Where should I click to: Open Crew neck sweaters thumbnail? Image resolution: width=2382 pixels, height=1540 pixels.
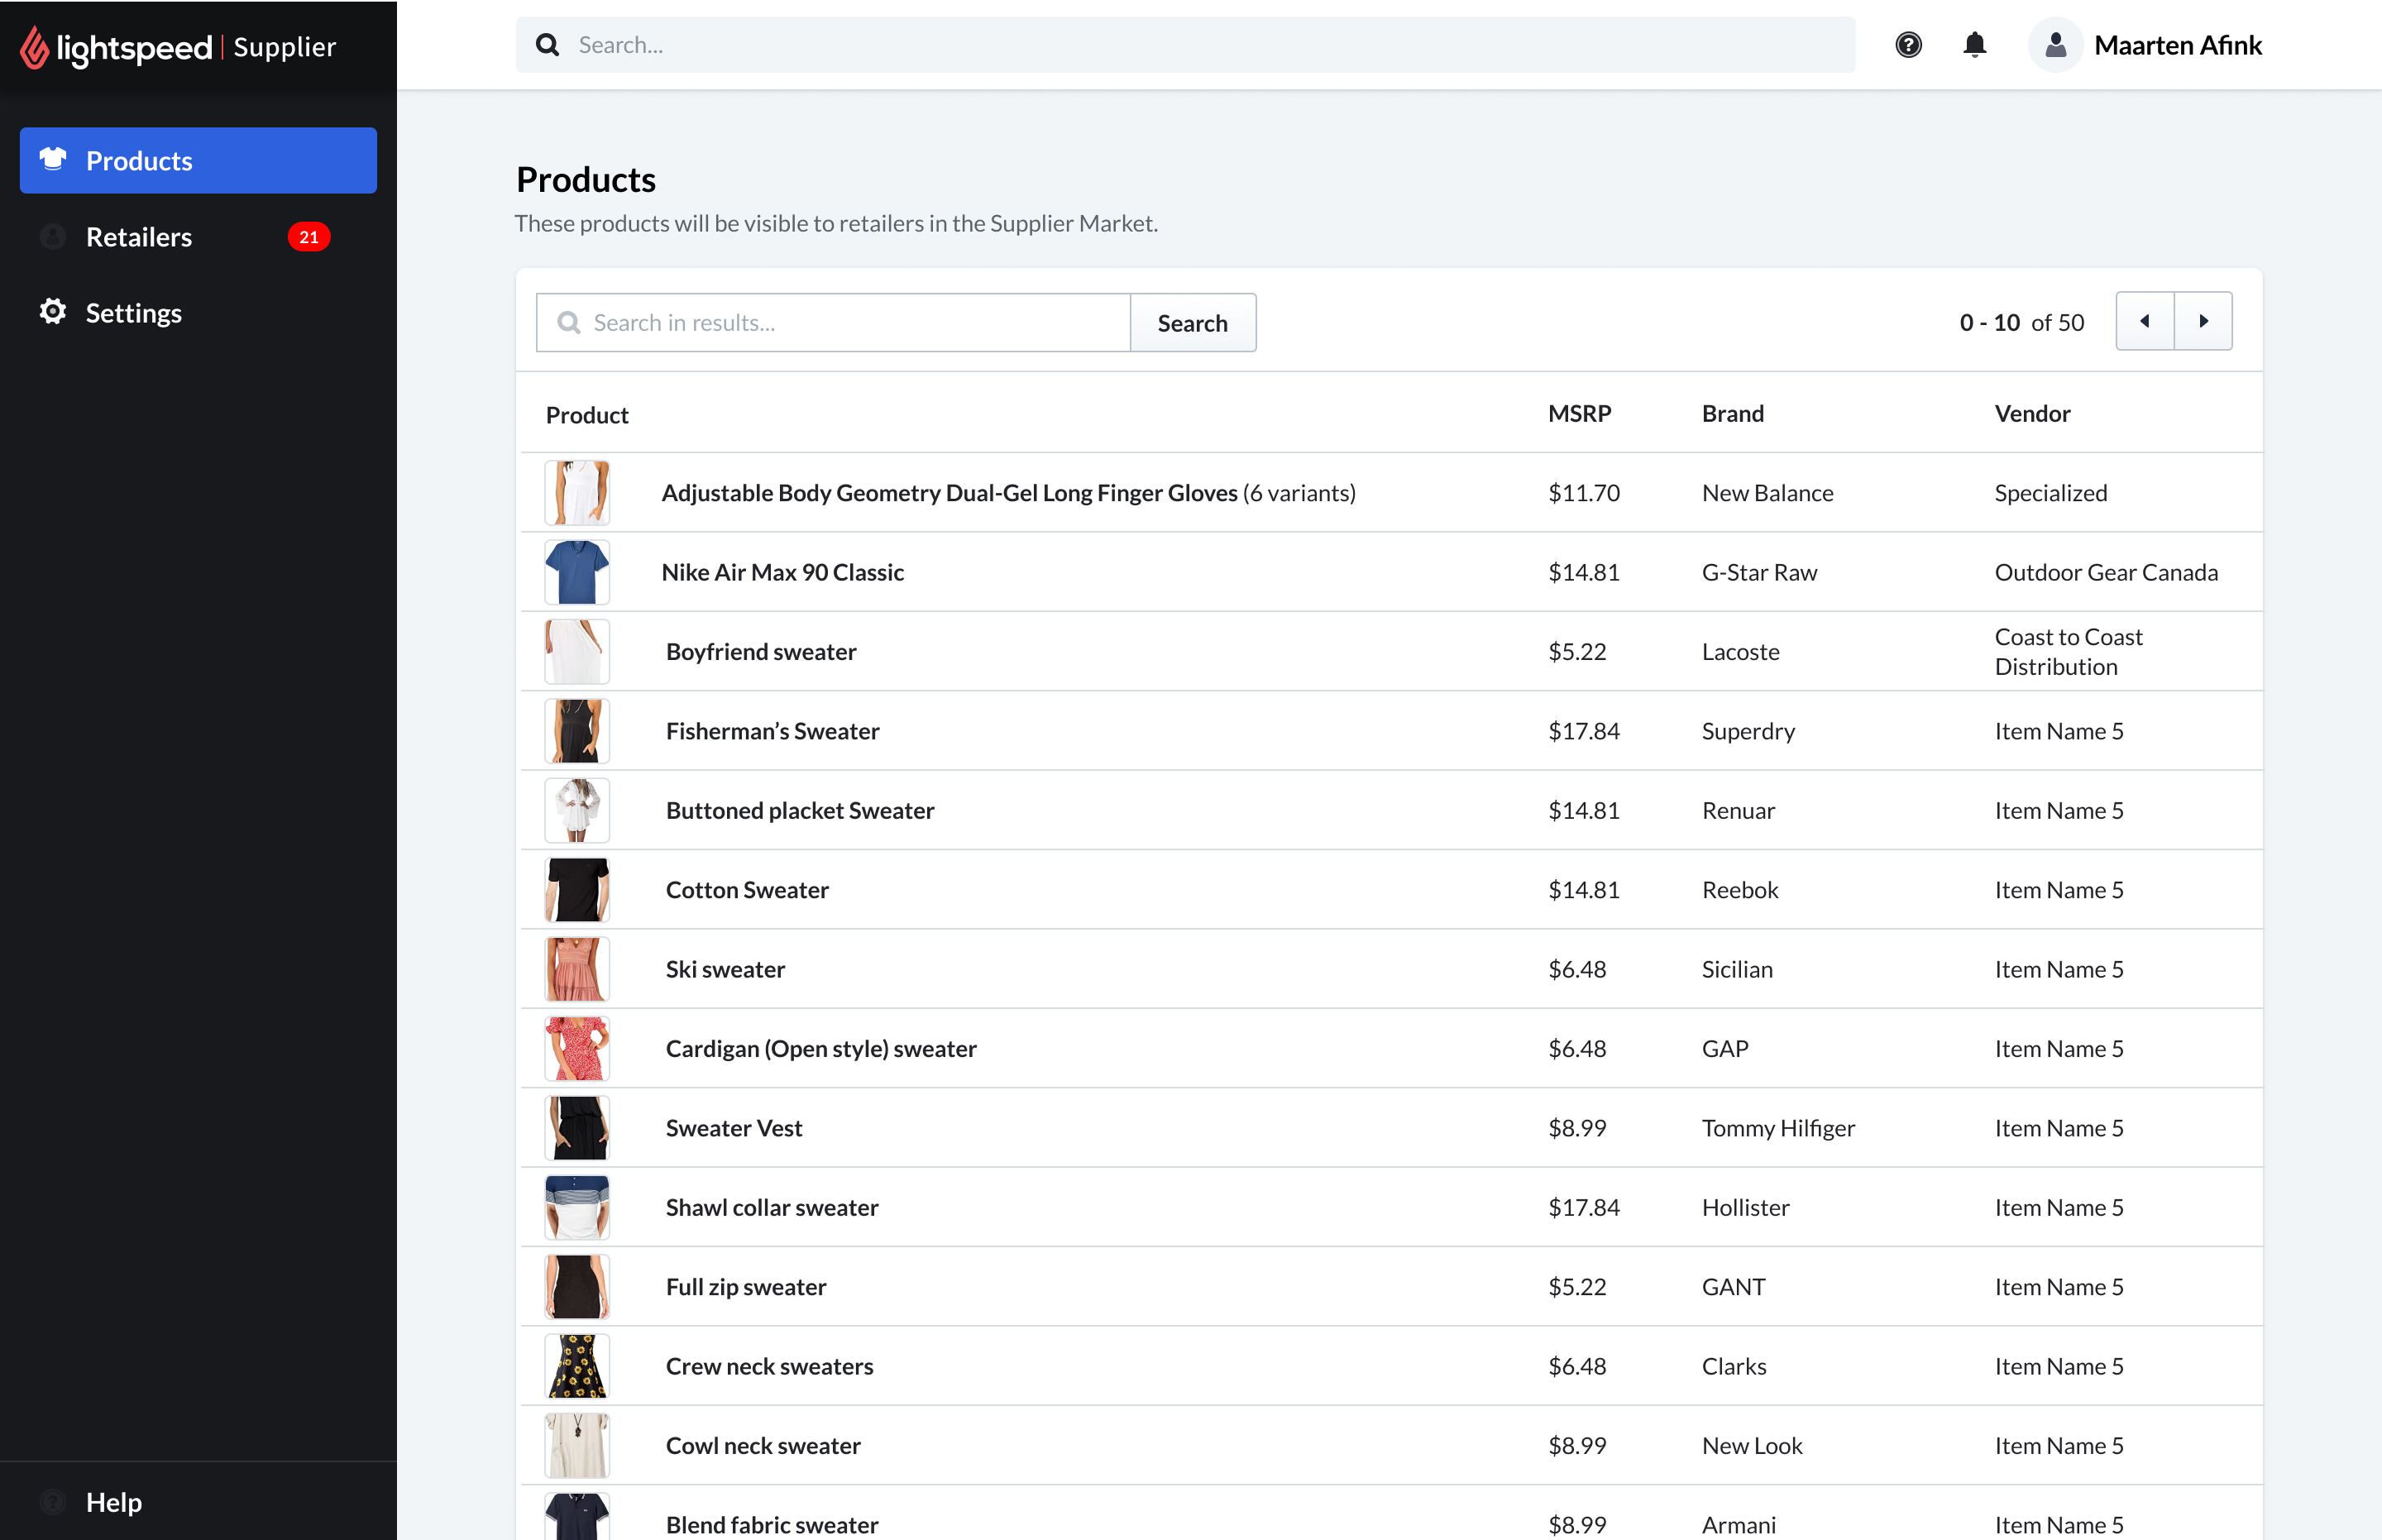coord(577,1366)
